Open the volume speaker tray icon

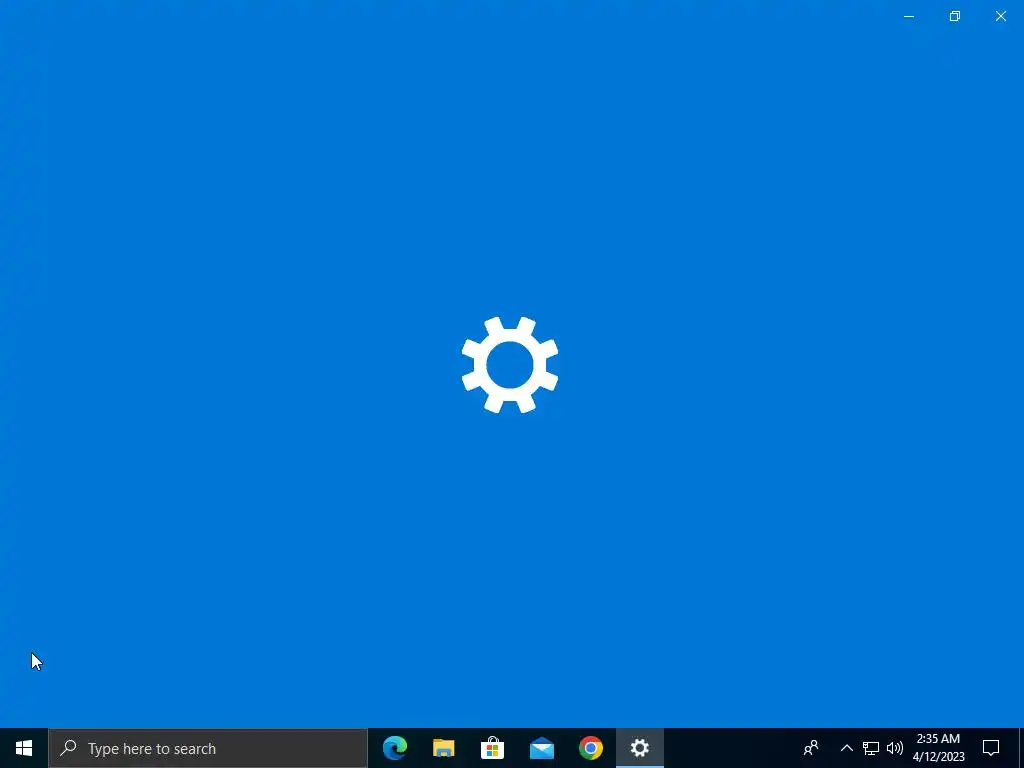point(895,748)
